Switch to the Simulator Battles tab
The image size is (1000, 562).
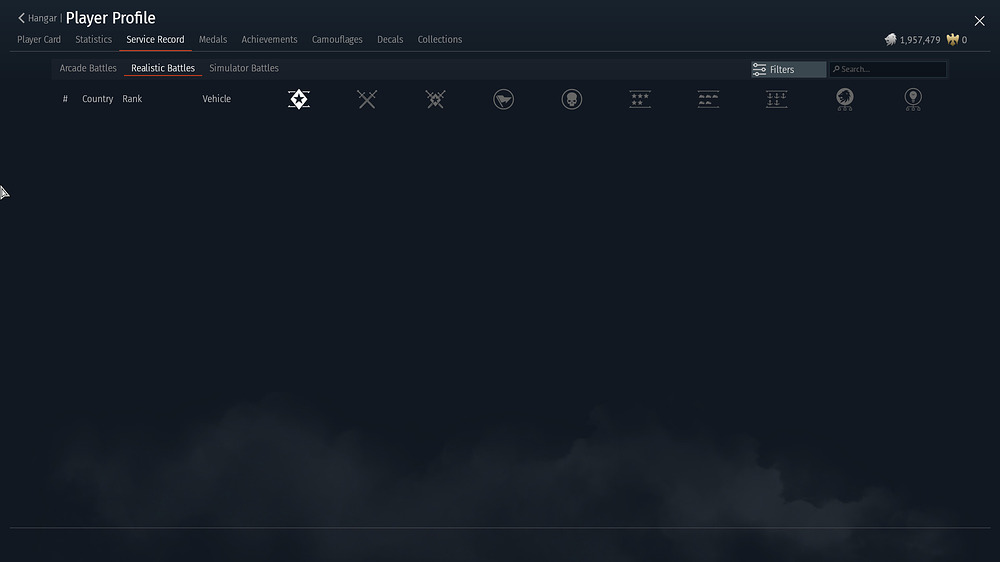pos(244,68)
